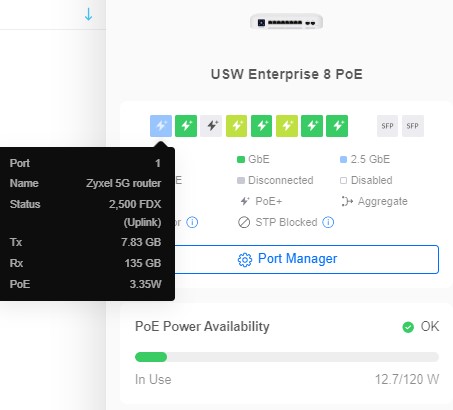Click the PoE OK status indicator
Image resolution: width=453 pixels, height=410 pixels.
pos(421,327)
